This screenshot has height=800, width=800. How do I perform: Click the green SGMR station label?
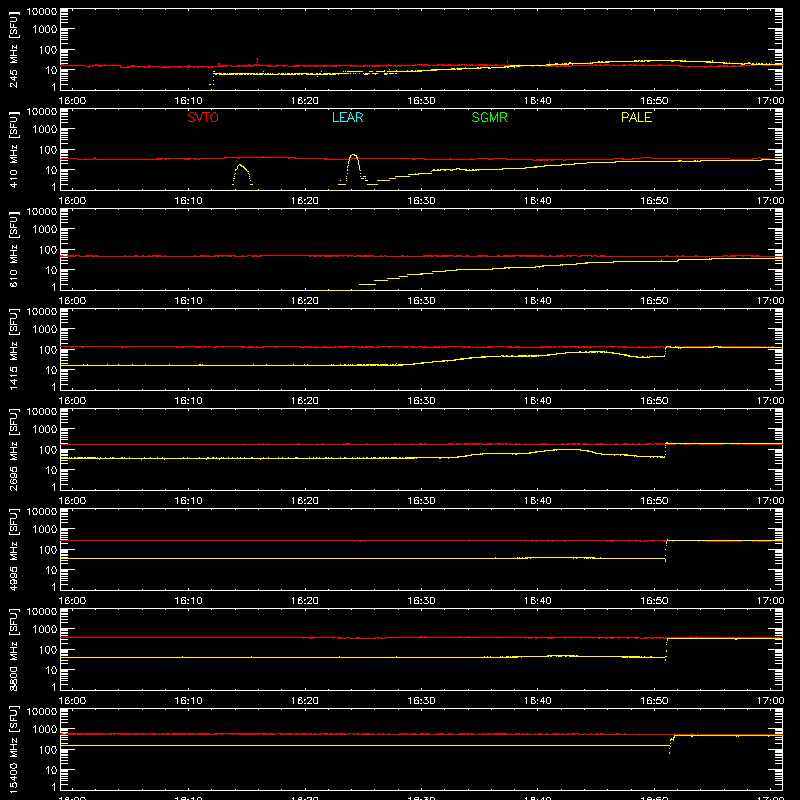click(489, 117)
